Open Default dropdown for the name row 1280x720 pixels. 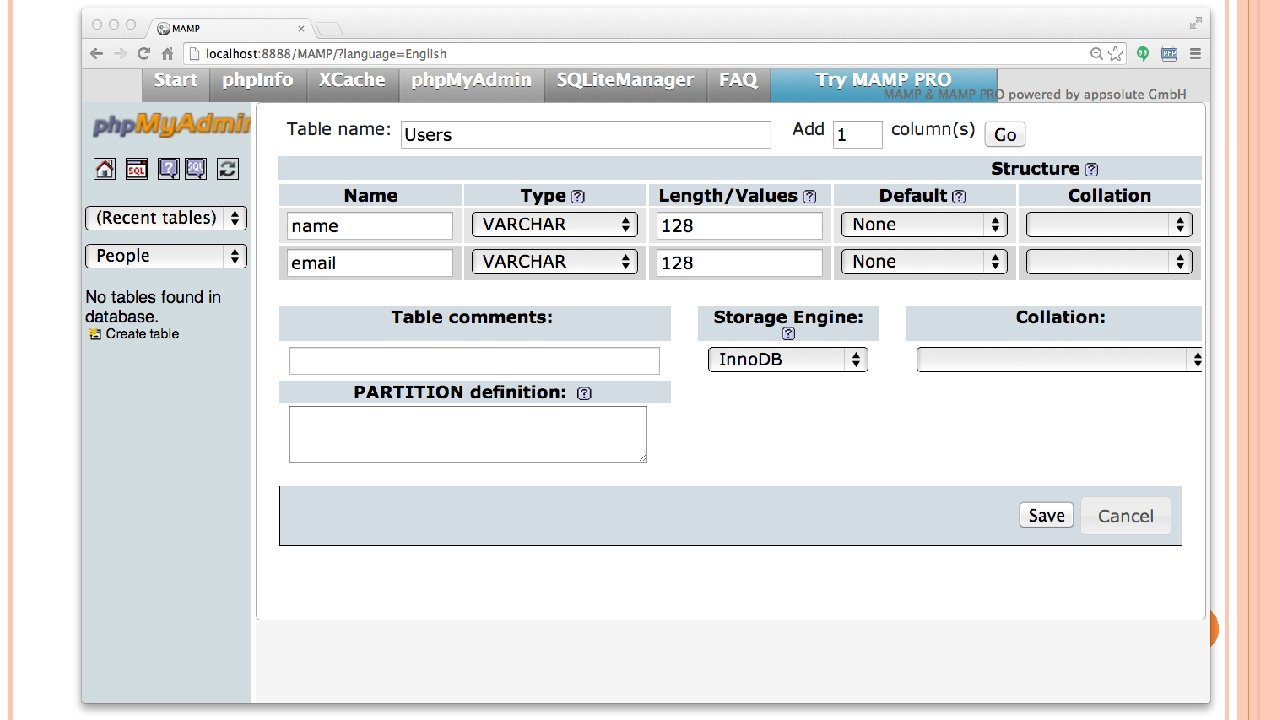click(924, 225)
